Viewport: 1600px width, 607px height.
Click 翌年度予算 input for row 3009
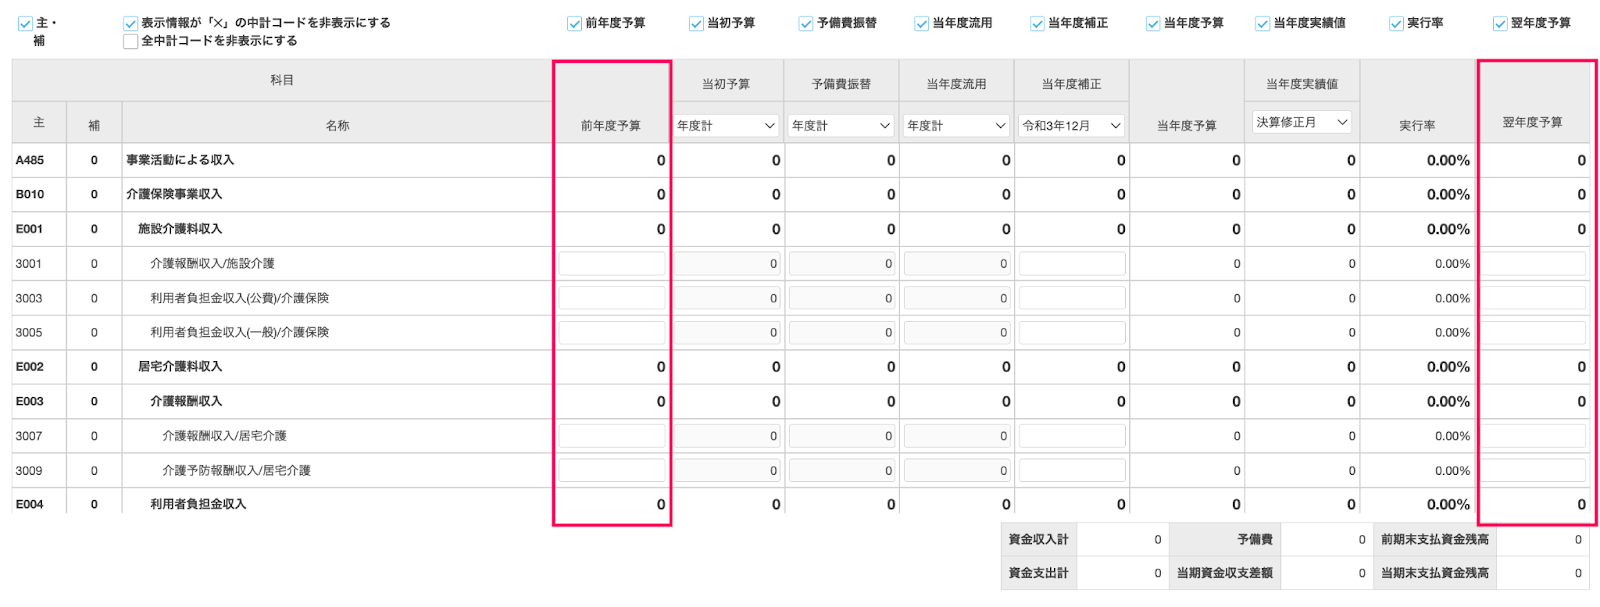click(x=1533, y=470)
